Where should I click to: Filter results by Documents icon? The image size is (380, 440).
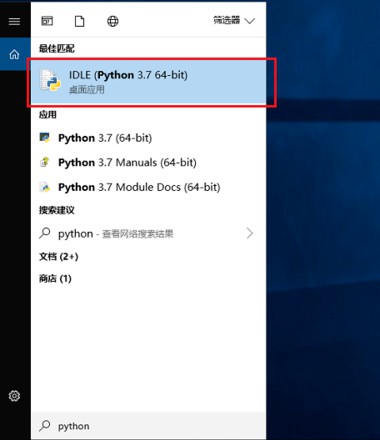click(79, 21)
